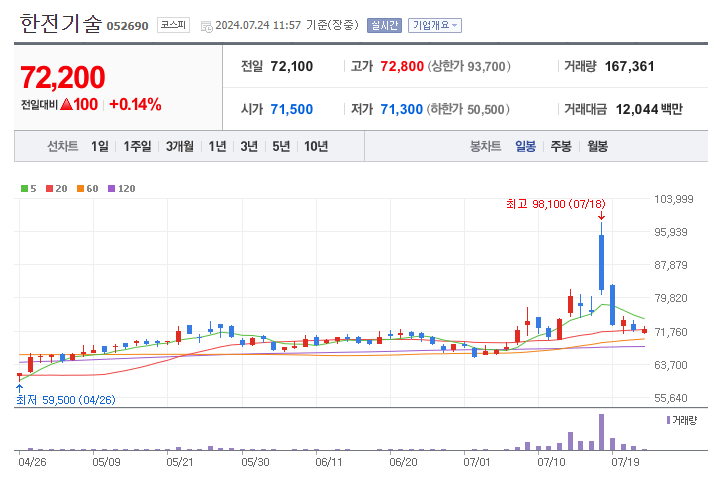The height and width of the screenshot is (479, 708).
Task: Click the calendar clock icon beside the date
Action: (207, 27)
